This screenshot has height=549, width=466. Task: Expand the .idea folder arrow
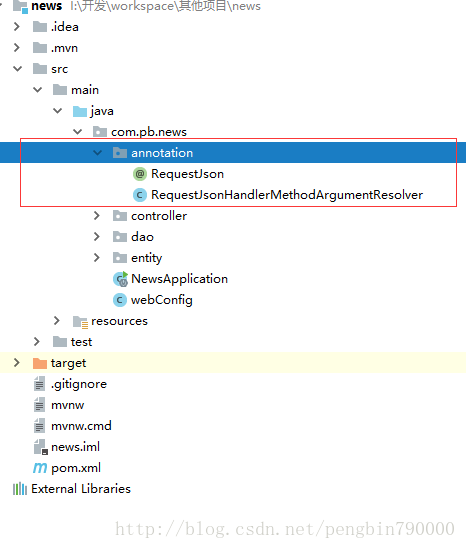[x=16, y=27]
